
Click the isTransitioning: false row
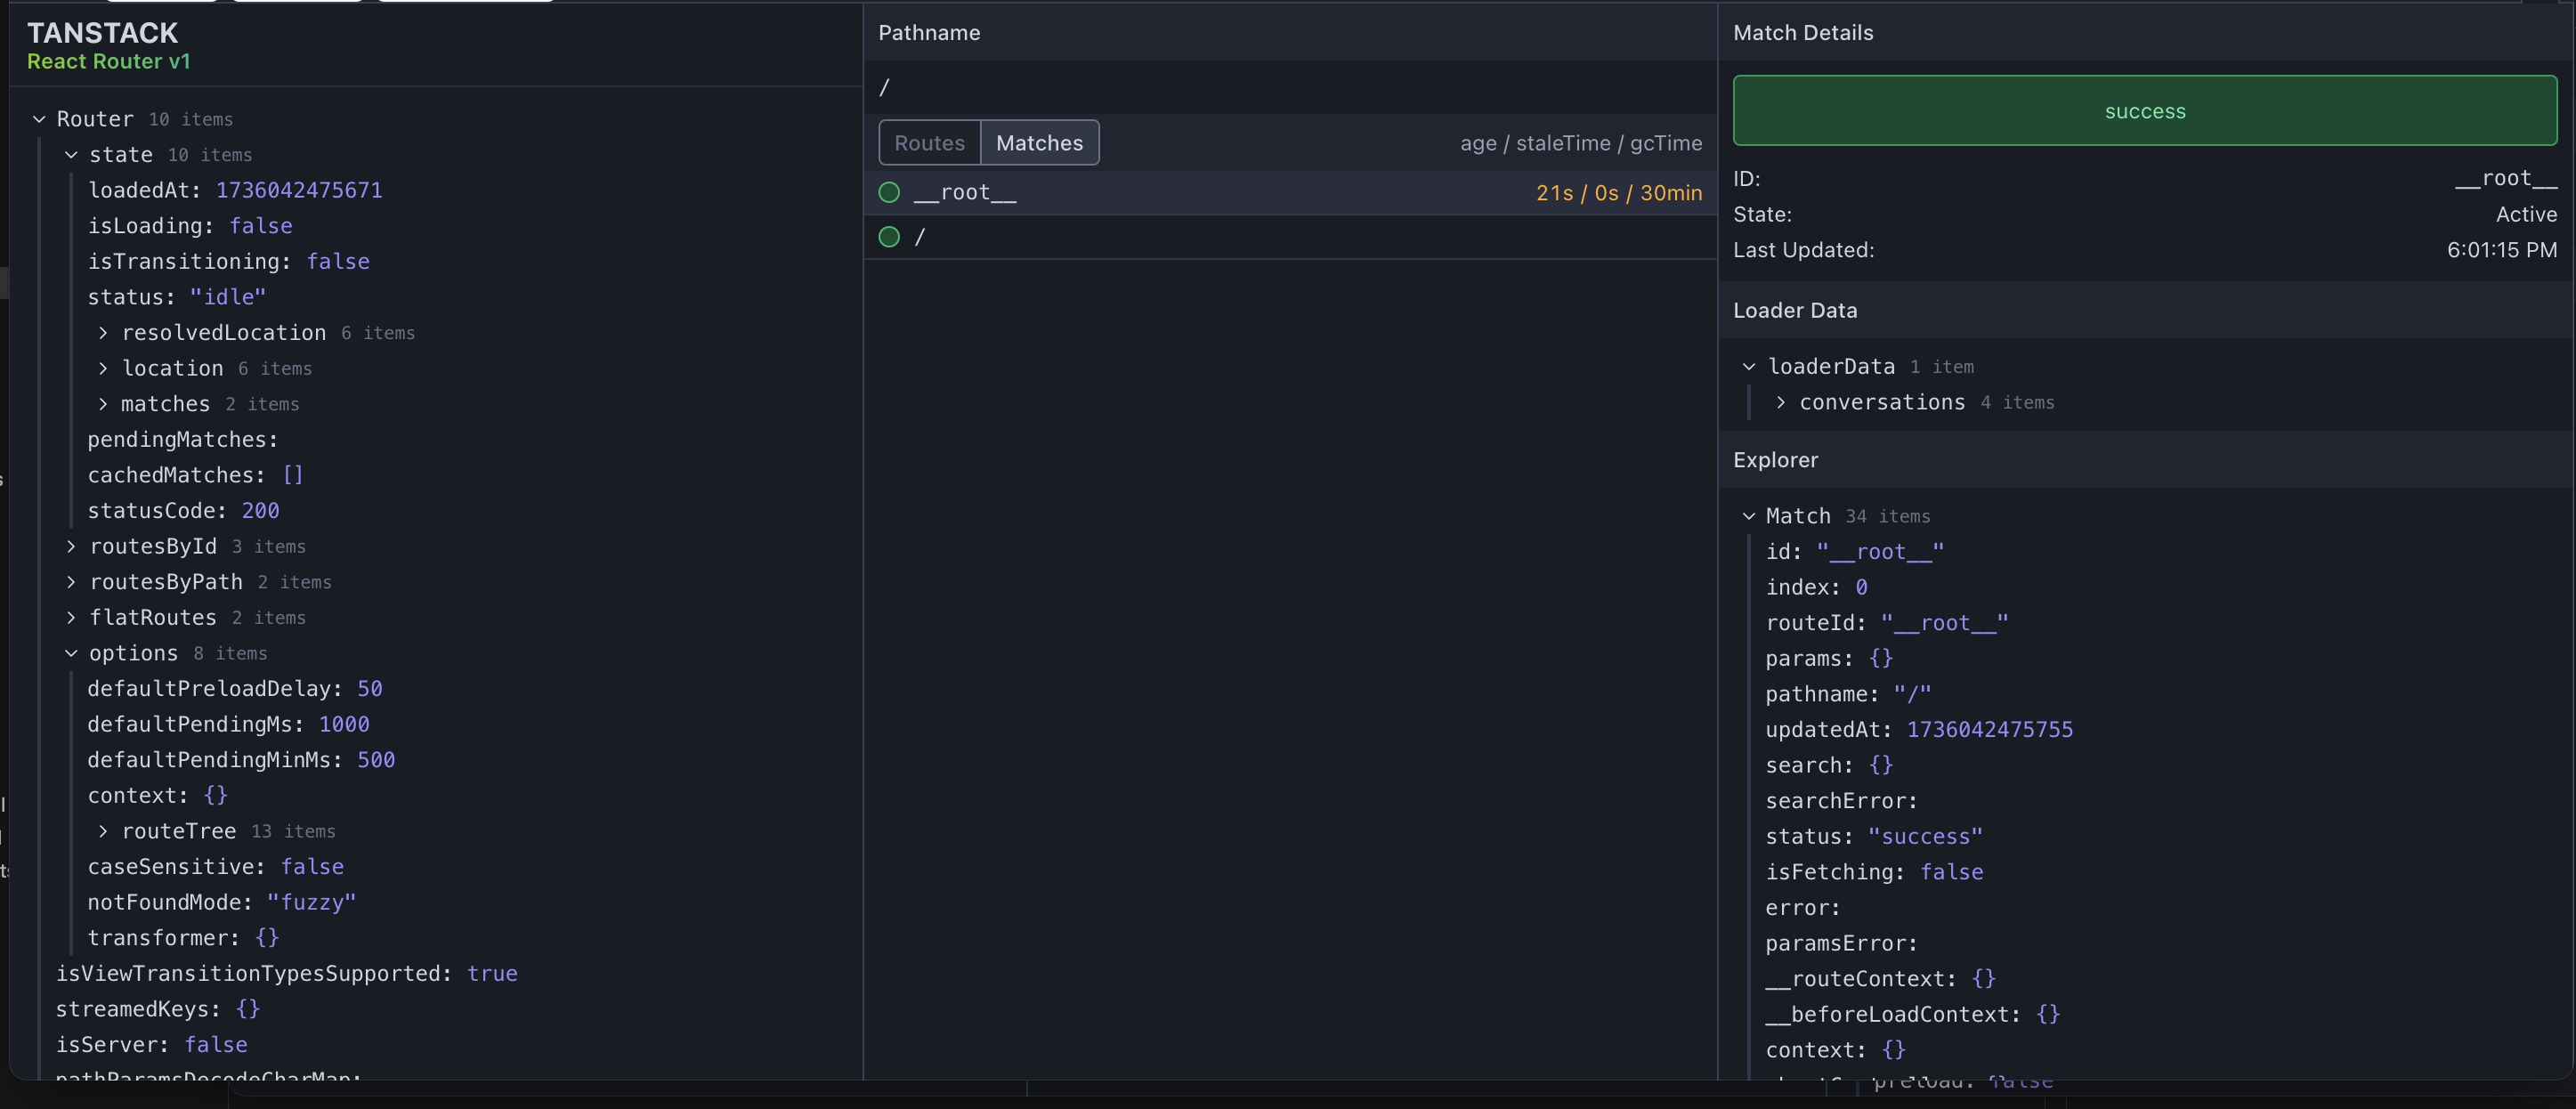(x=229, y=262)
